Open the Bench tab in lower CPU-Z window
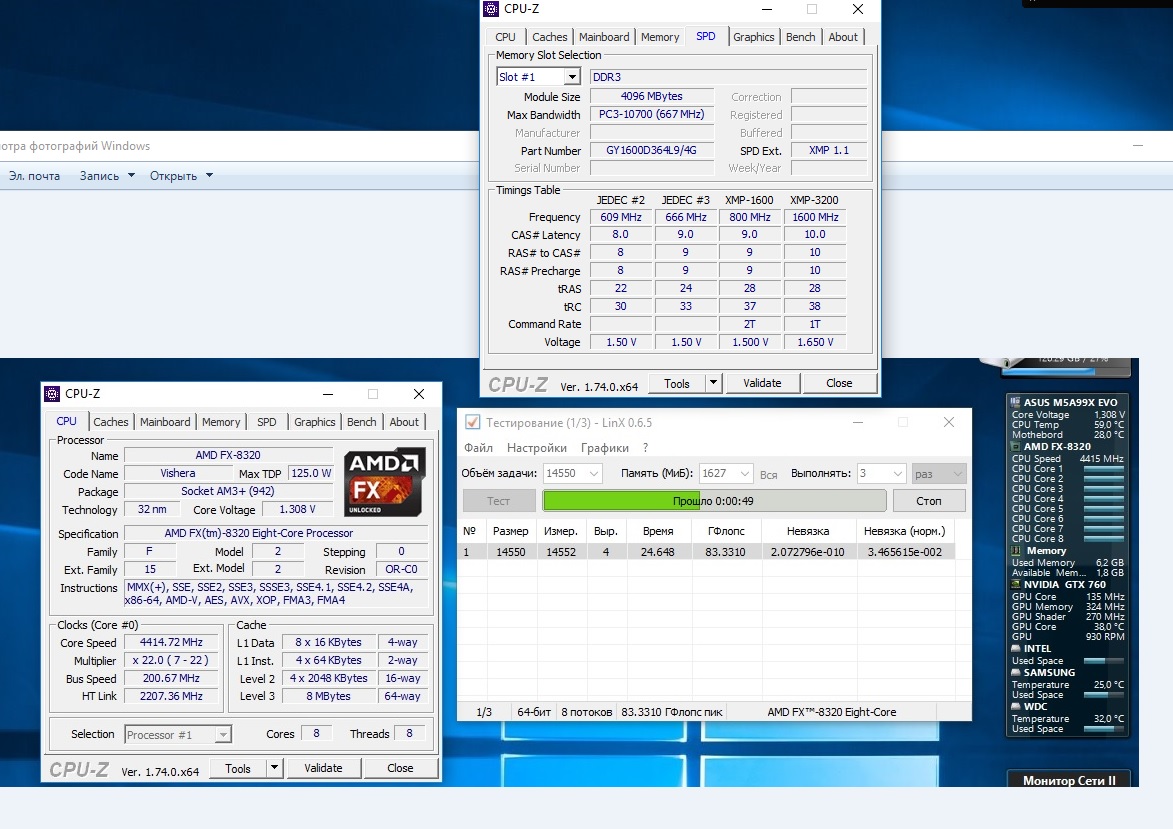Screen dimensions: 1173x829 pyautogui.click(x=361, y=422)
